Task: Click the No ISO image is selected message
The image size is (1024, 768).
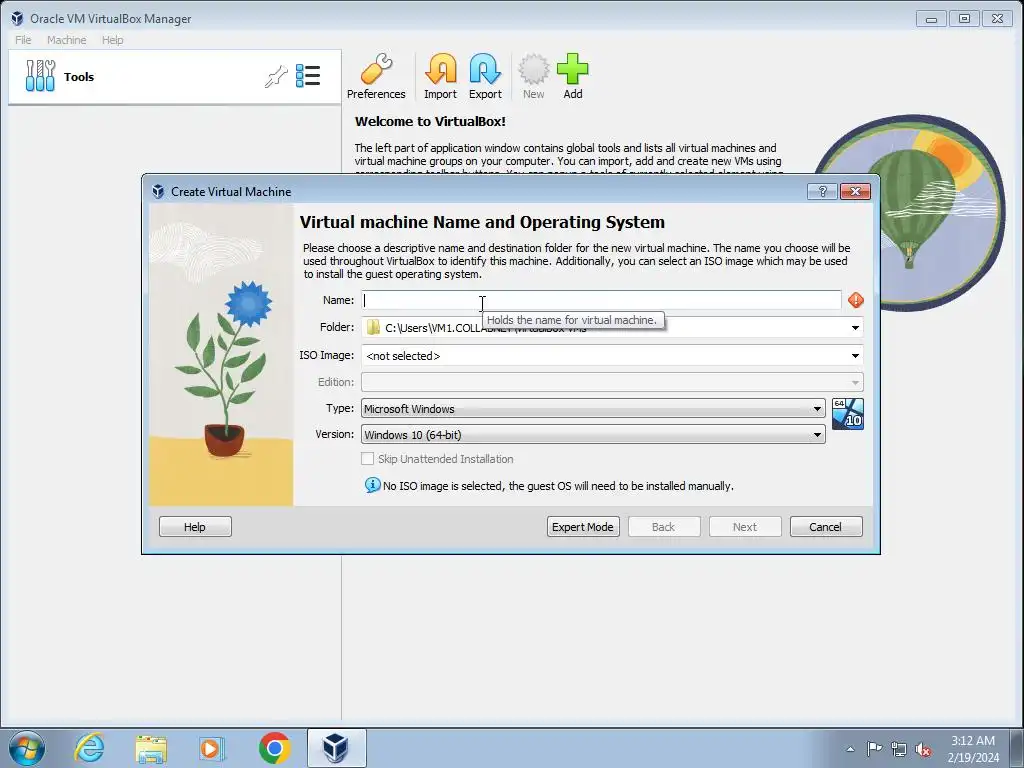Action: point(558,486)
